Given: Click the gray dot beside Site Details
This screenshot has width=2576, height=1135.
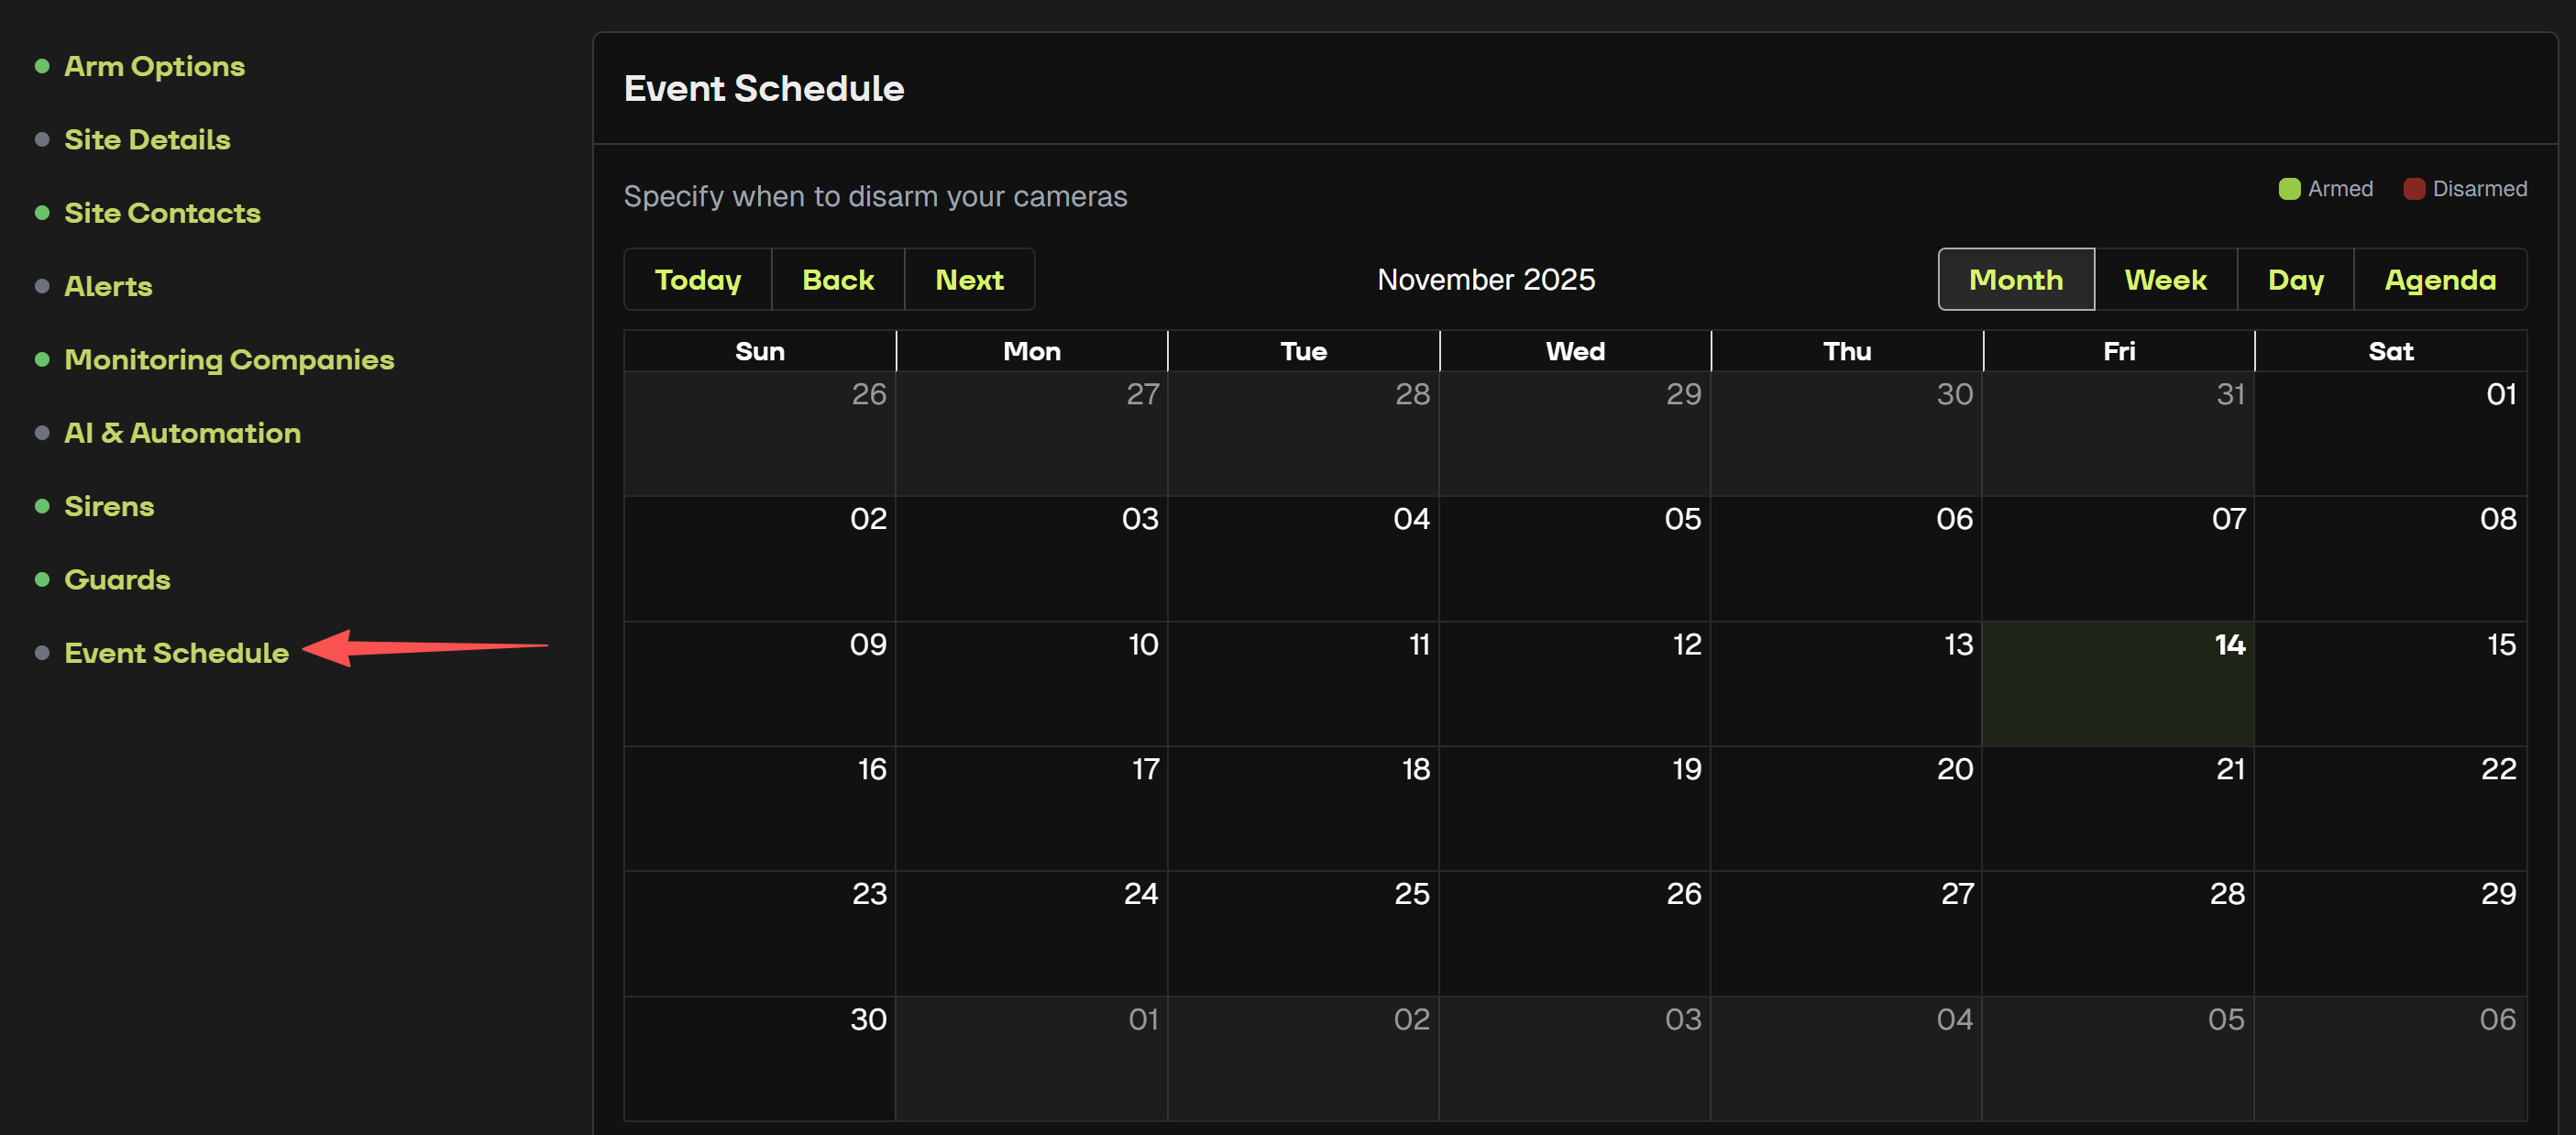Looking at the screenshot, I should point(42,140).
